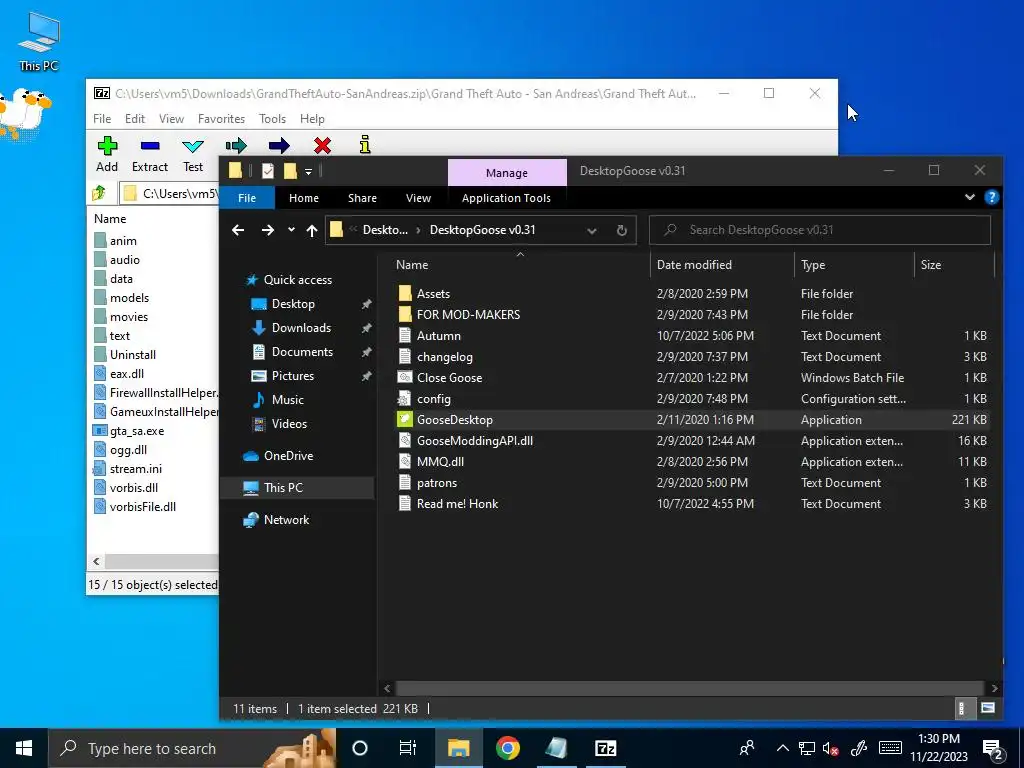Image resolution: width=1024 pixels, height=768 pixels.
Task: Open the Cortana circle on taskbar
Action: [360, 748]
